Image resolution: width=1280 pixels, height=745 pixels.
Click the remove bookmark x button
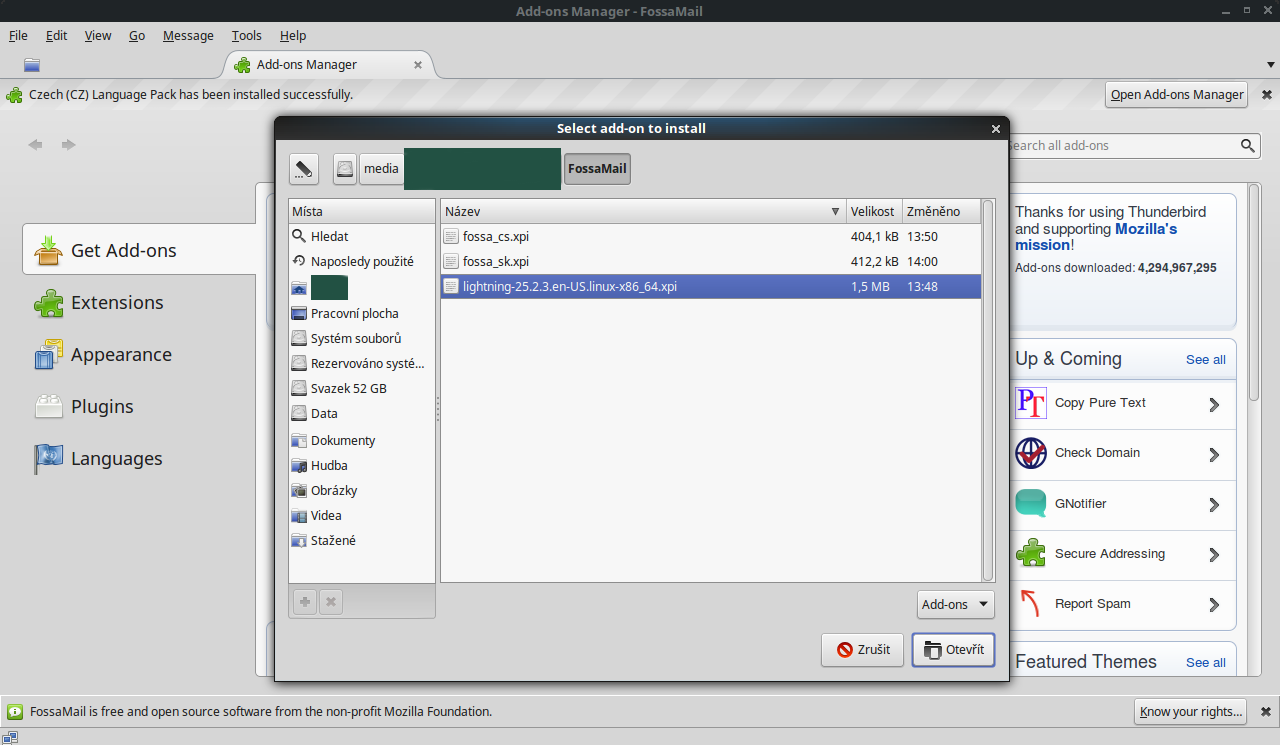pyautogui.click(x=331, y=602)
